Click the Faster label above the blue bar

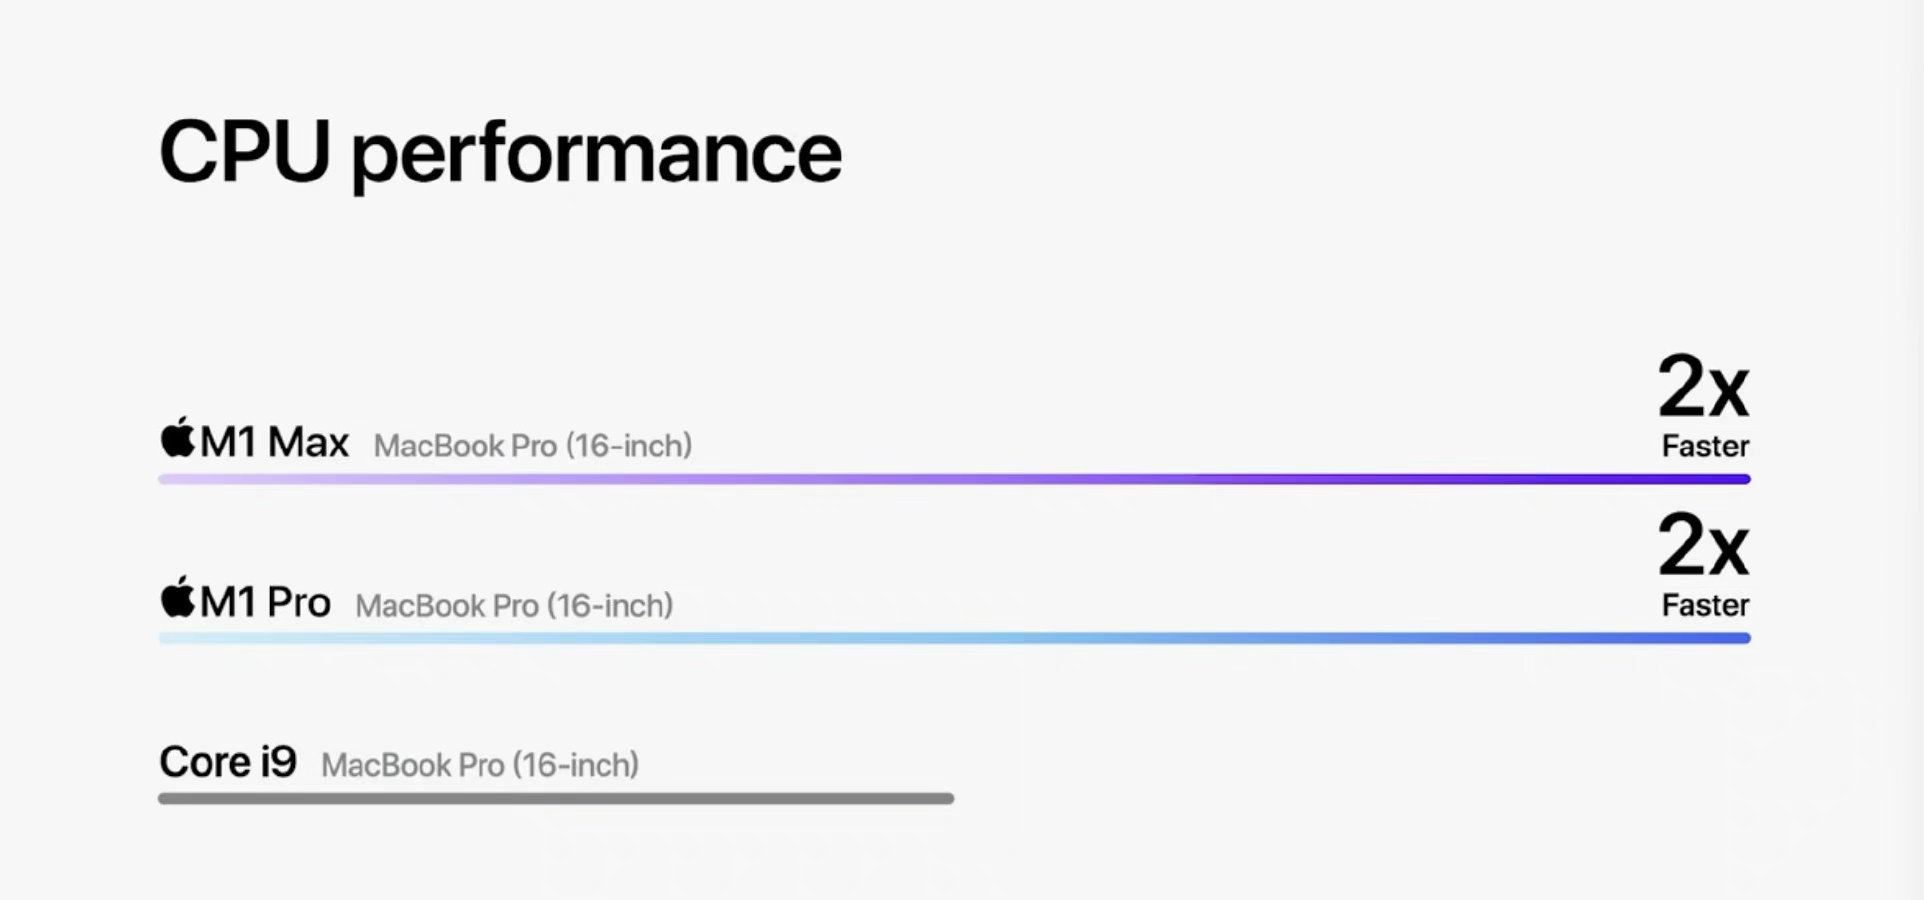click(1705, 606)
